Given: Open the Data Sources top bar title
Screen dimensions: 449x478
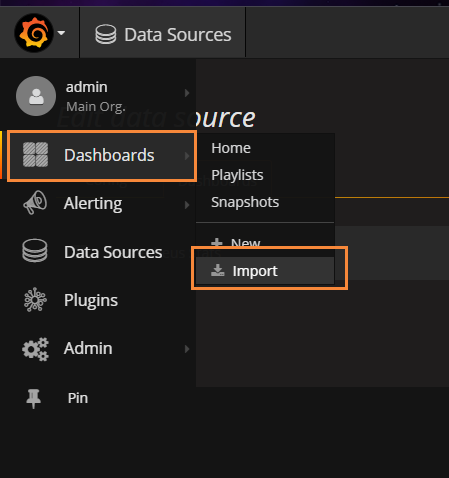Looking at the screenshot, I should point(178,35).
